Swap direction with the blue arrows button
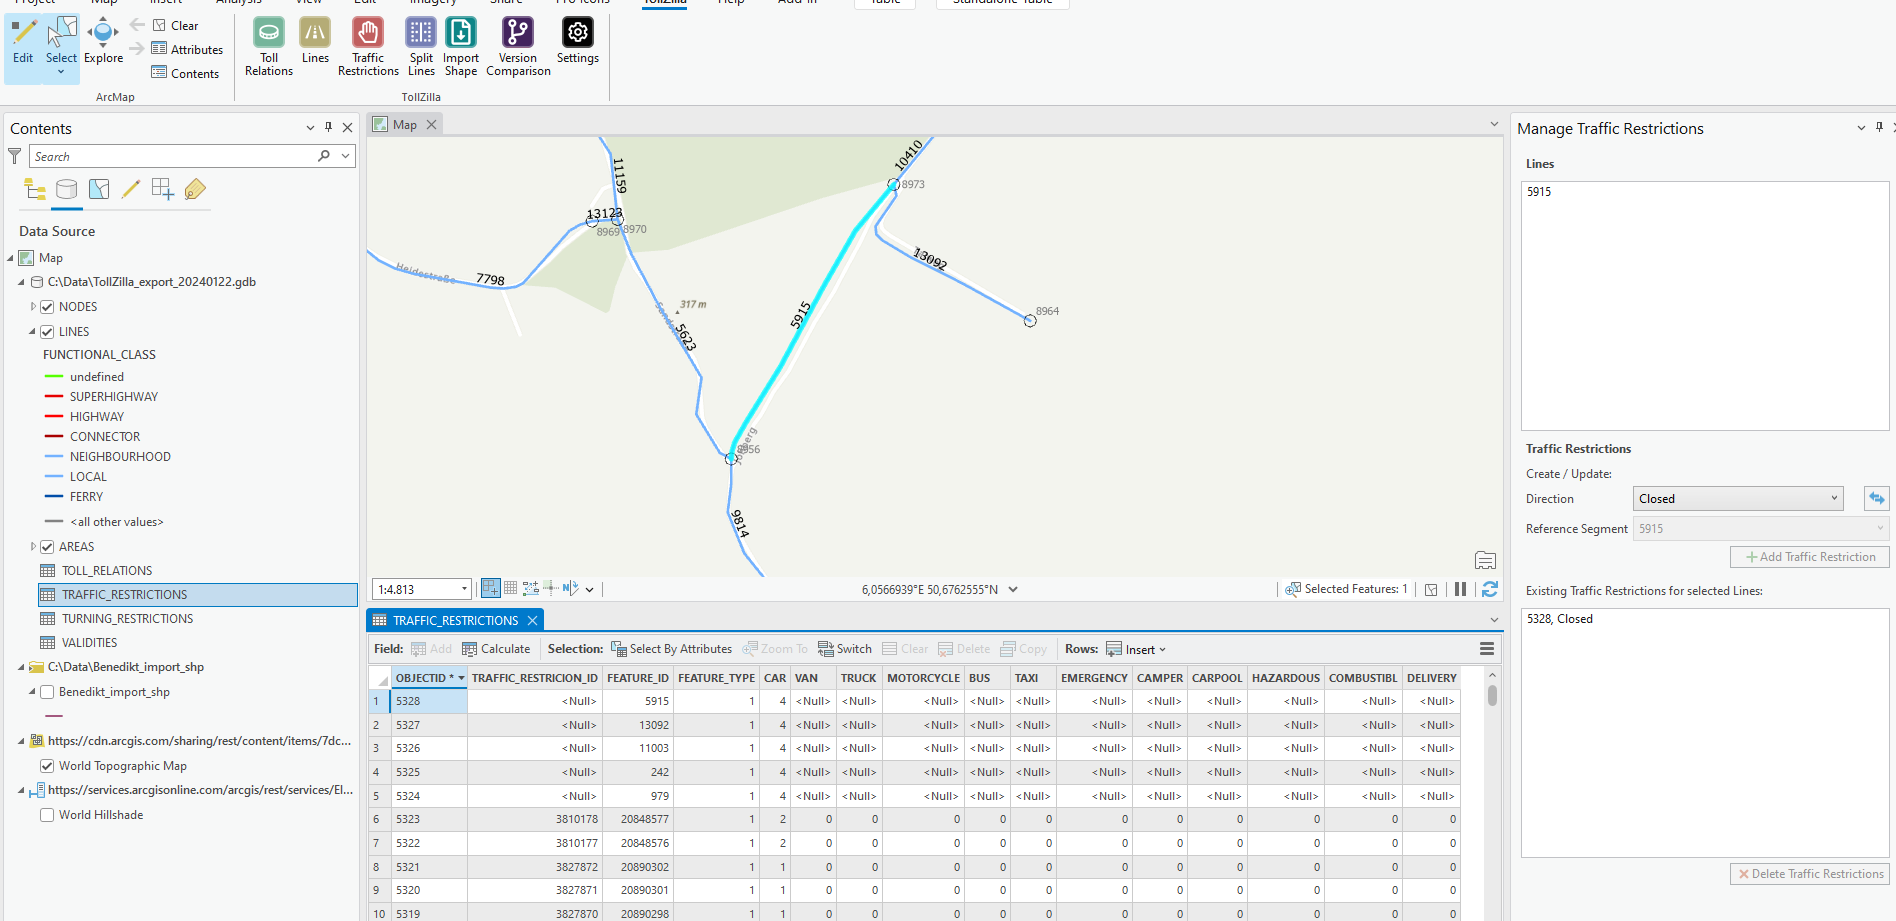Screen dimensions: 1896x921 tap(1876, 498)
